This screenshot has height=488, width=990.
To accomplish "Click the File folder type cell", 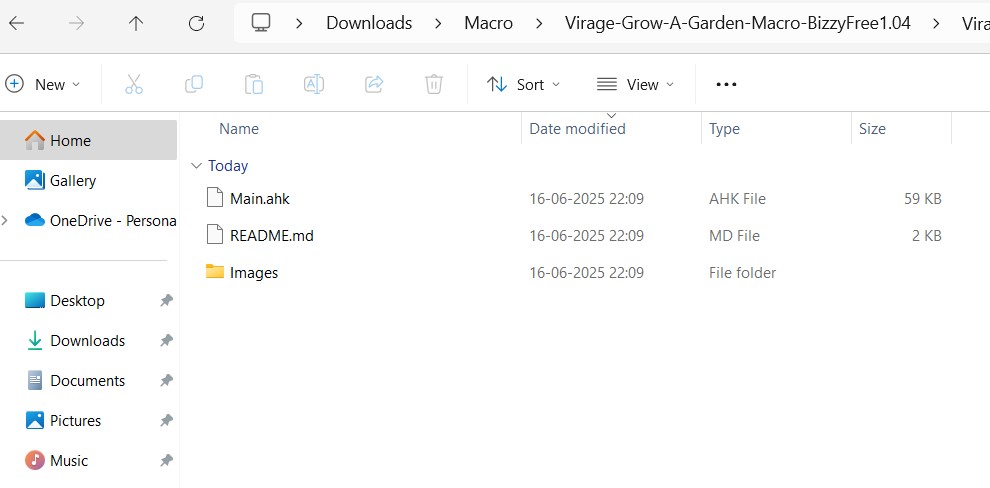I will pos(742,273).
